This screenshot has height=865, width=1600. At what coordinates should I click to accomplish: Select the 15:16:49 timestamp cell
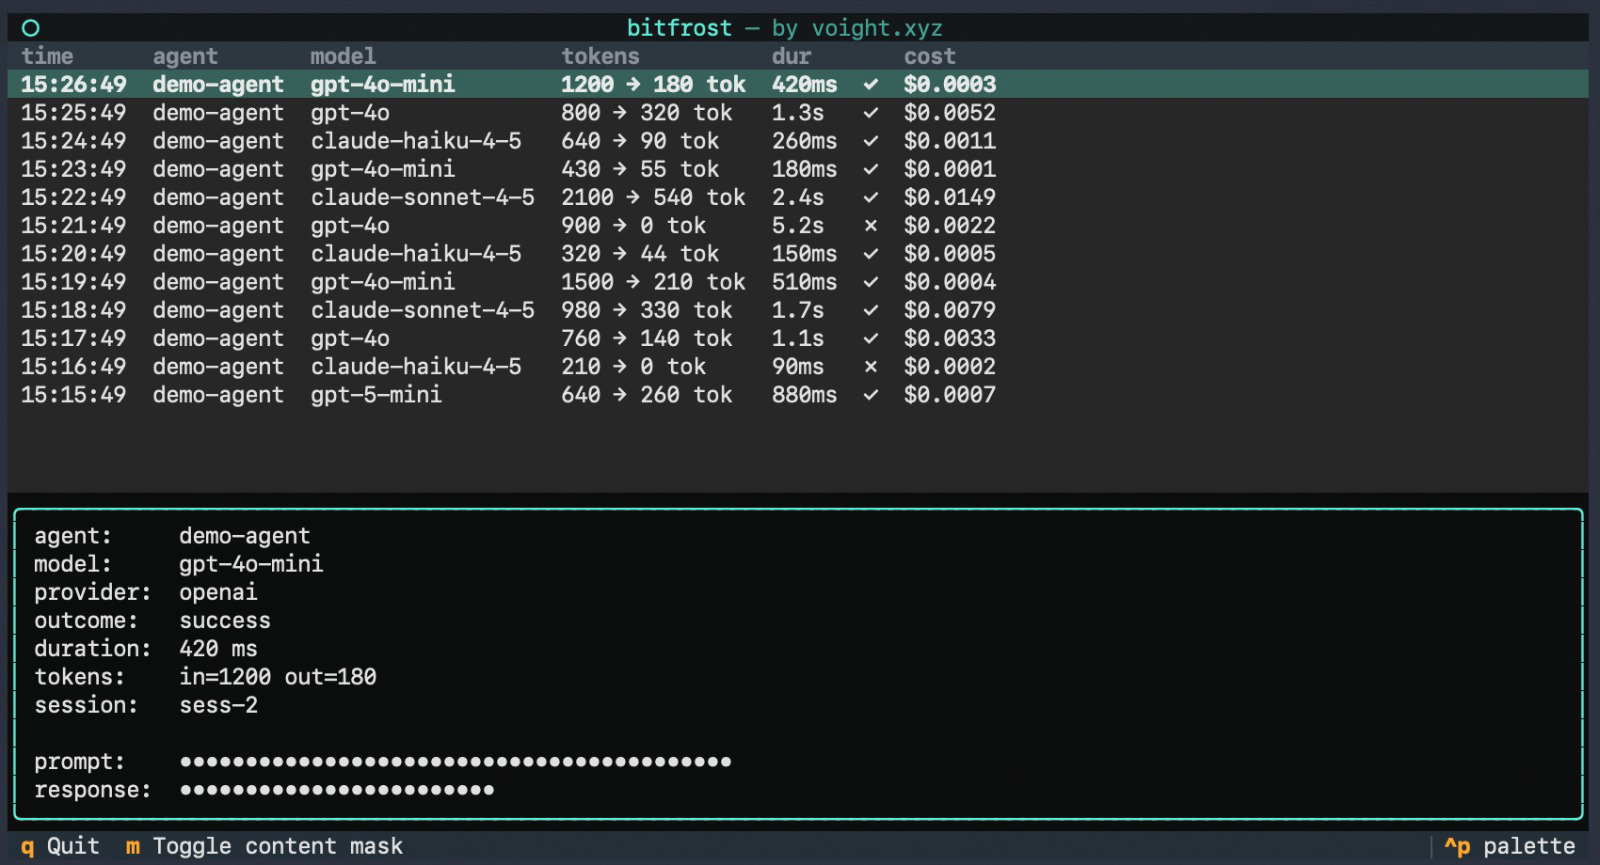74,367
